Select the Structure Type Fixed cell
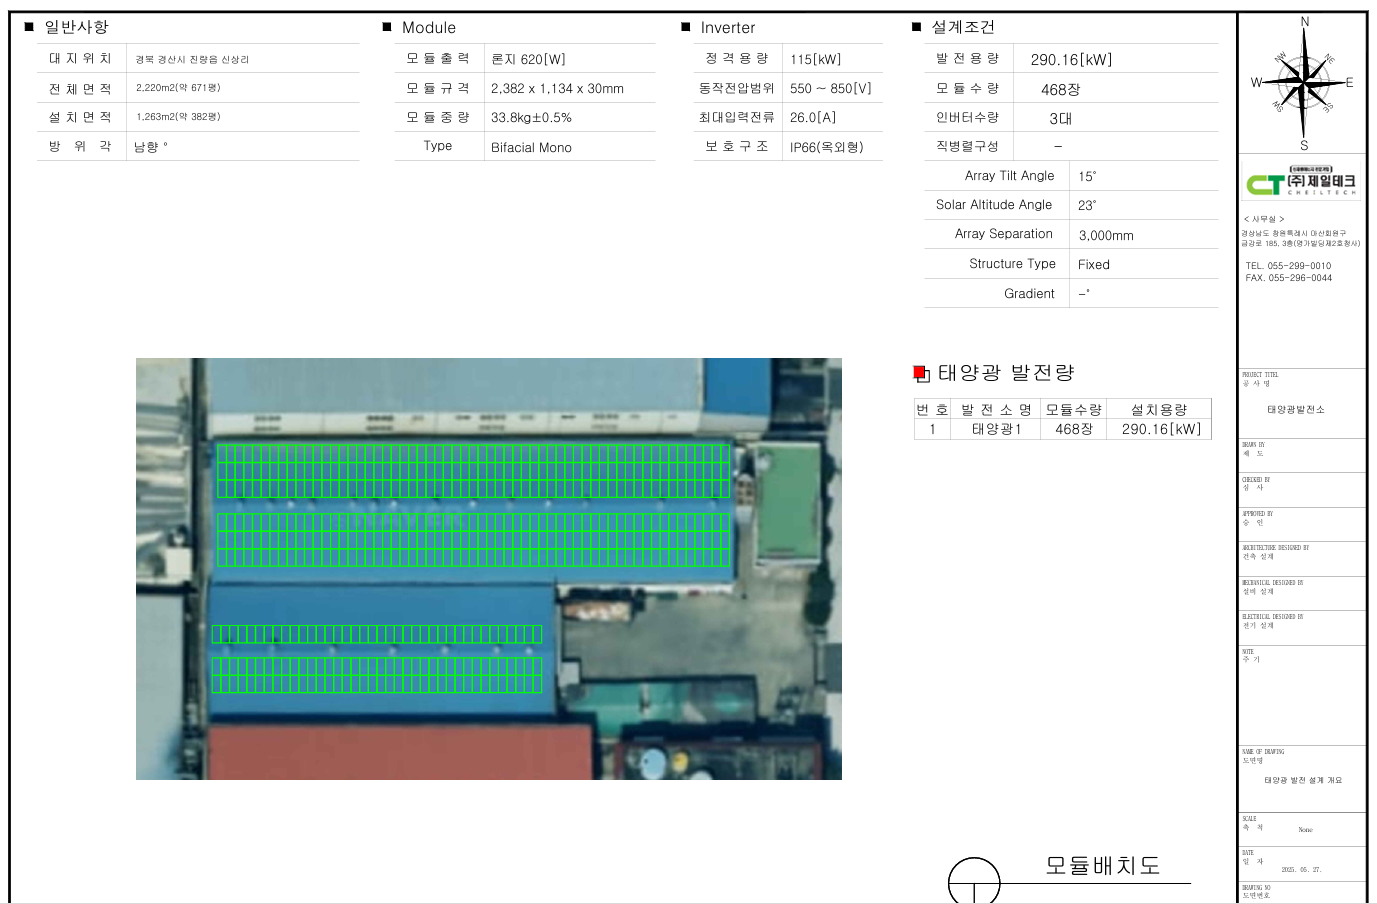 click(x=1093, y=265)
